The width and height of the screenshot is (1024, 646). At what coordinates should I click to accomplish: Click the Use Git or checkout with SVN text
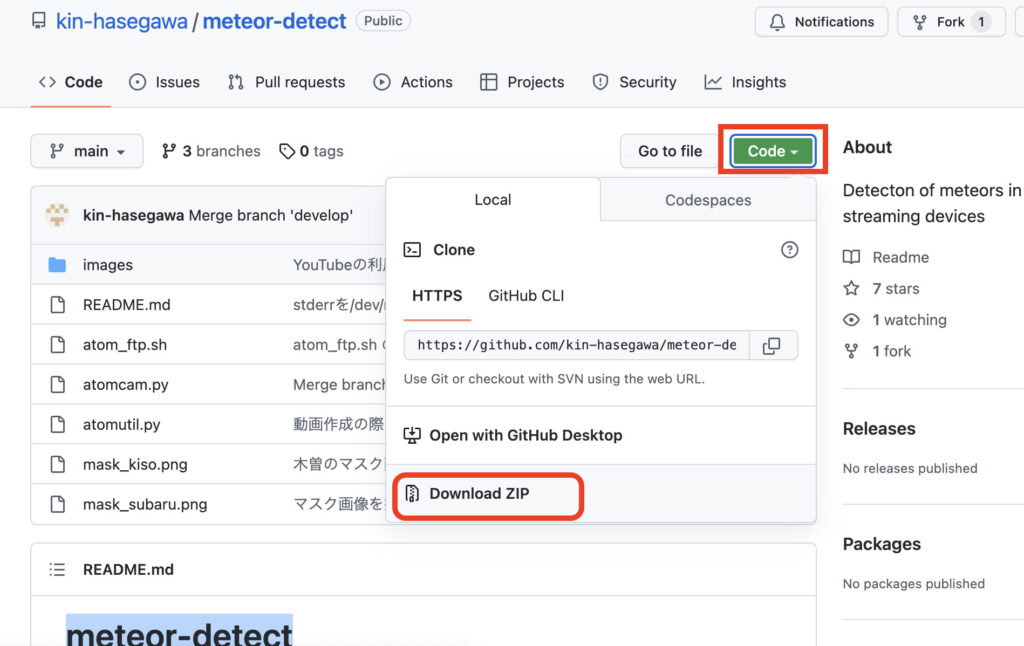554,380
